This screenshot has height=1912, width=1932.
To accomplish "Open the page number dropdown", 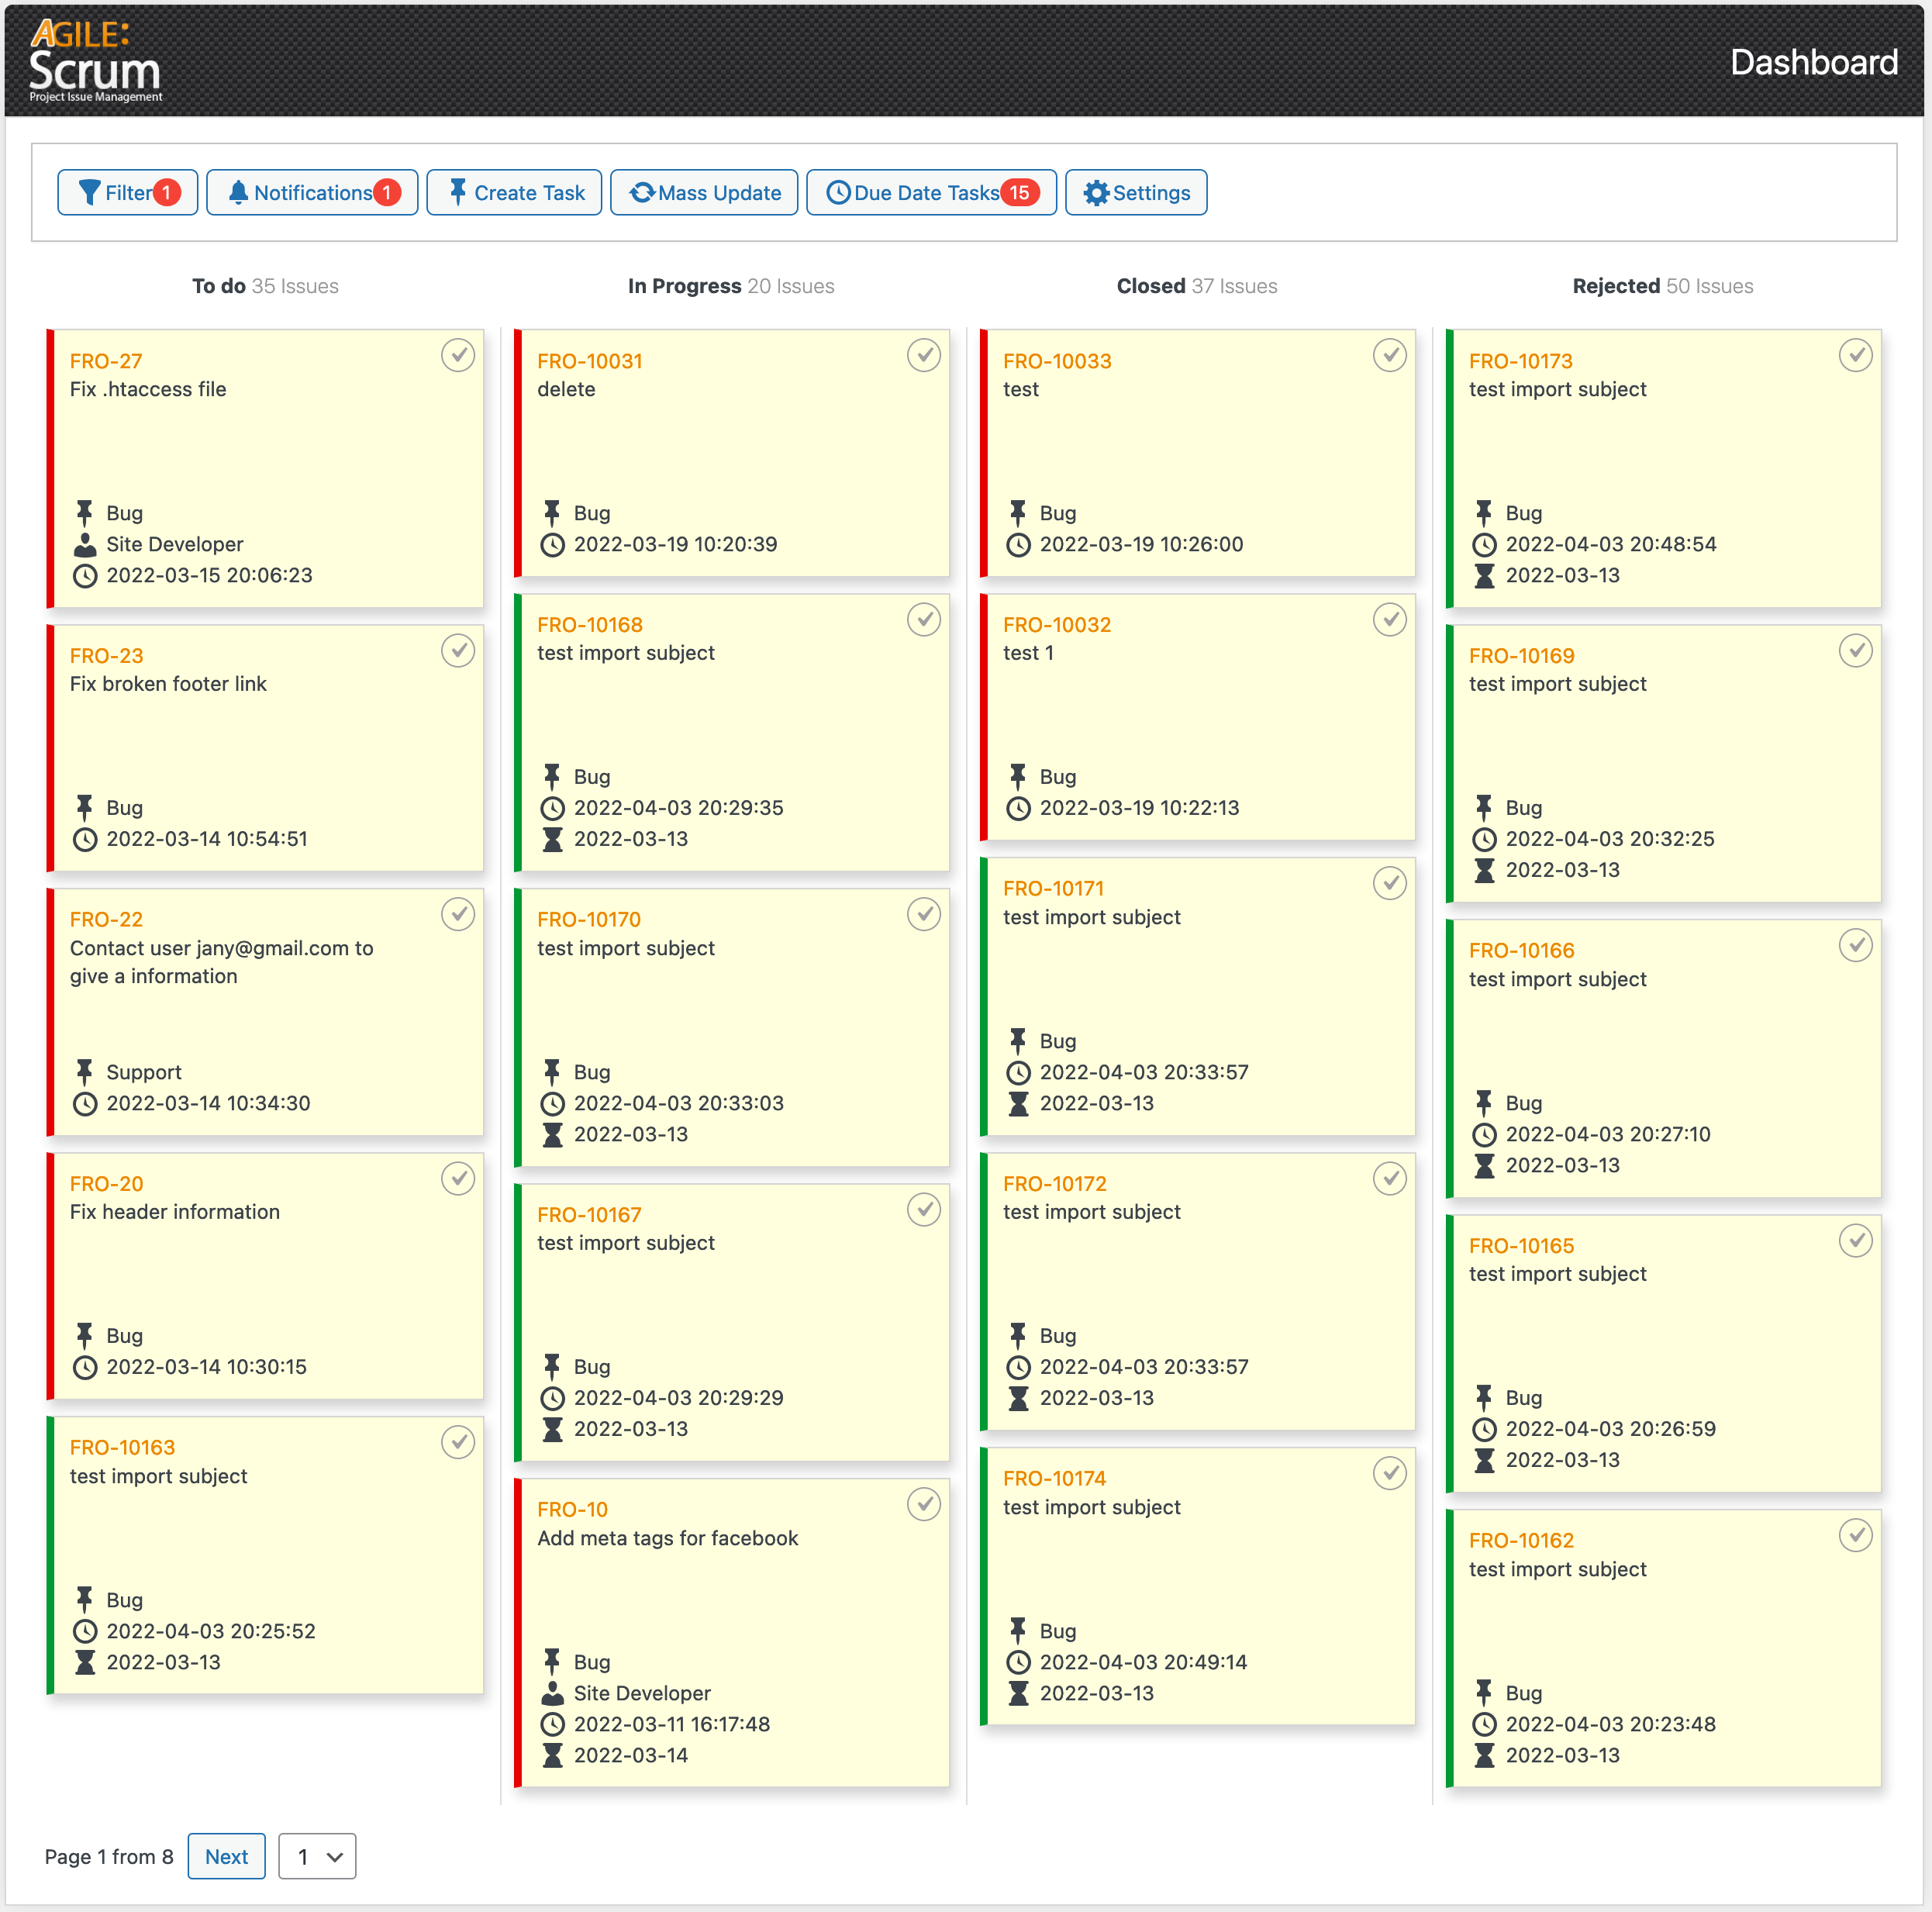I will pos(317,1856).
